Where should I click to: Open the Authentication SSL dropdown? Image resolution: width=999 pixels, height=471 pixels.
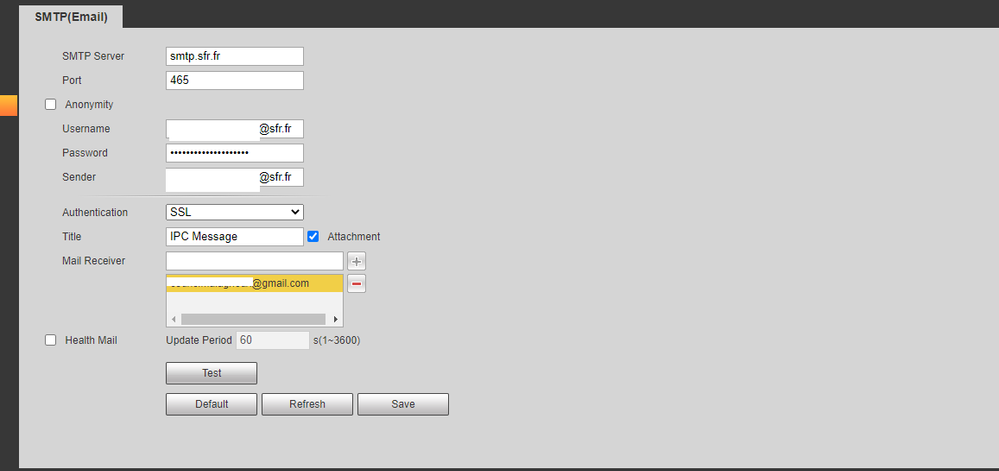[x=234, y=212]
